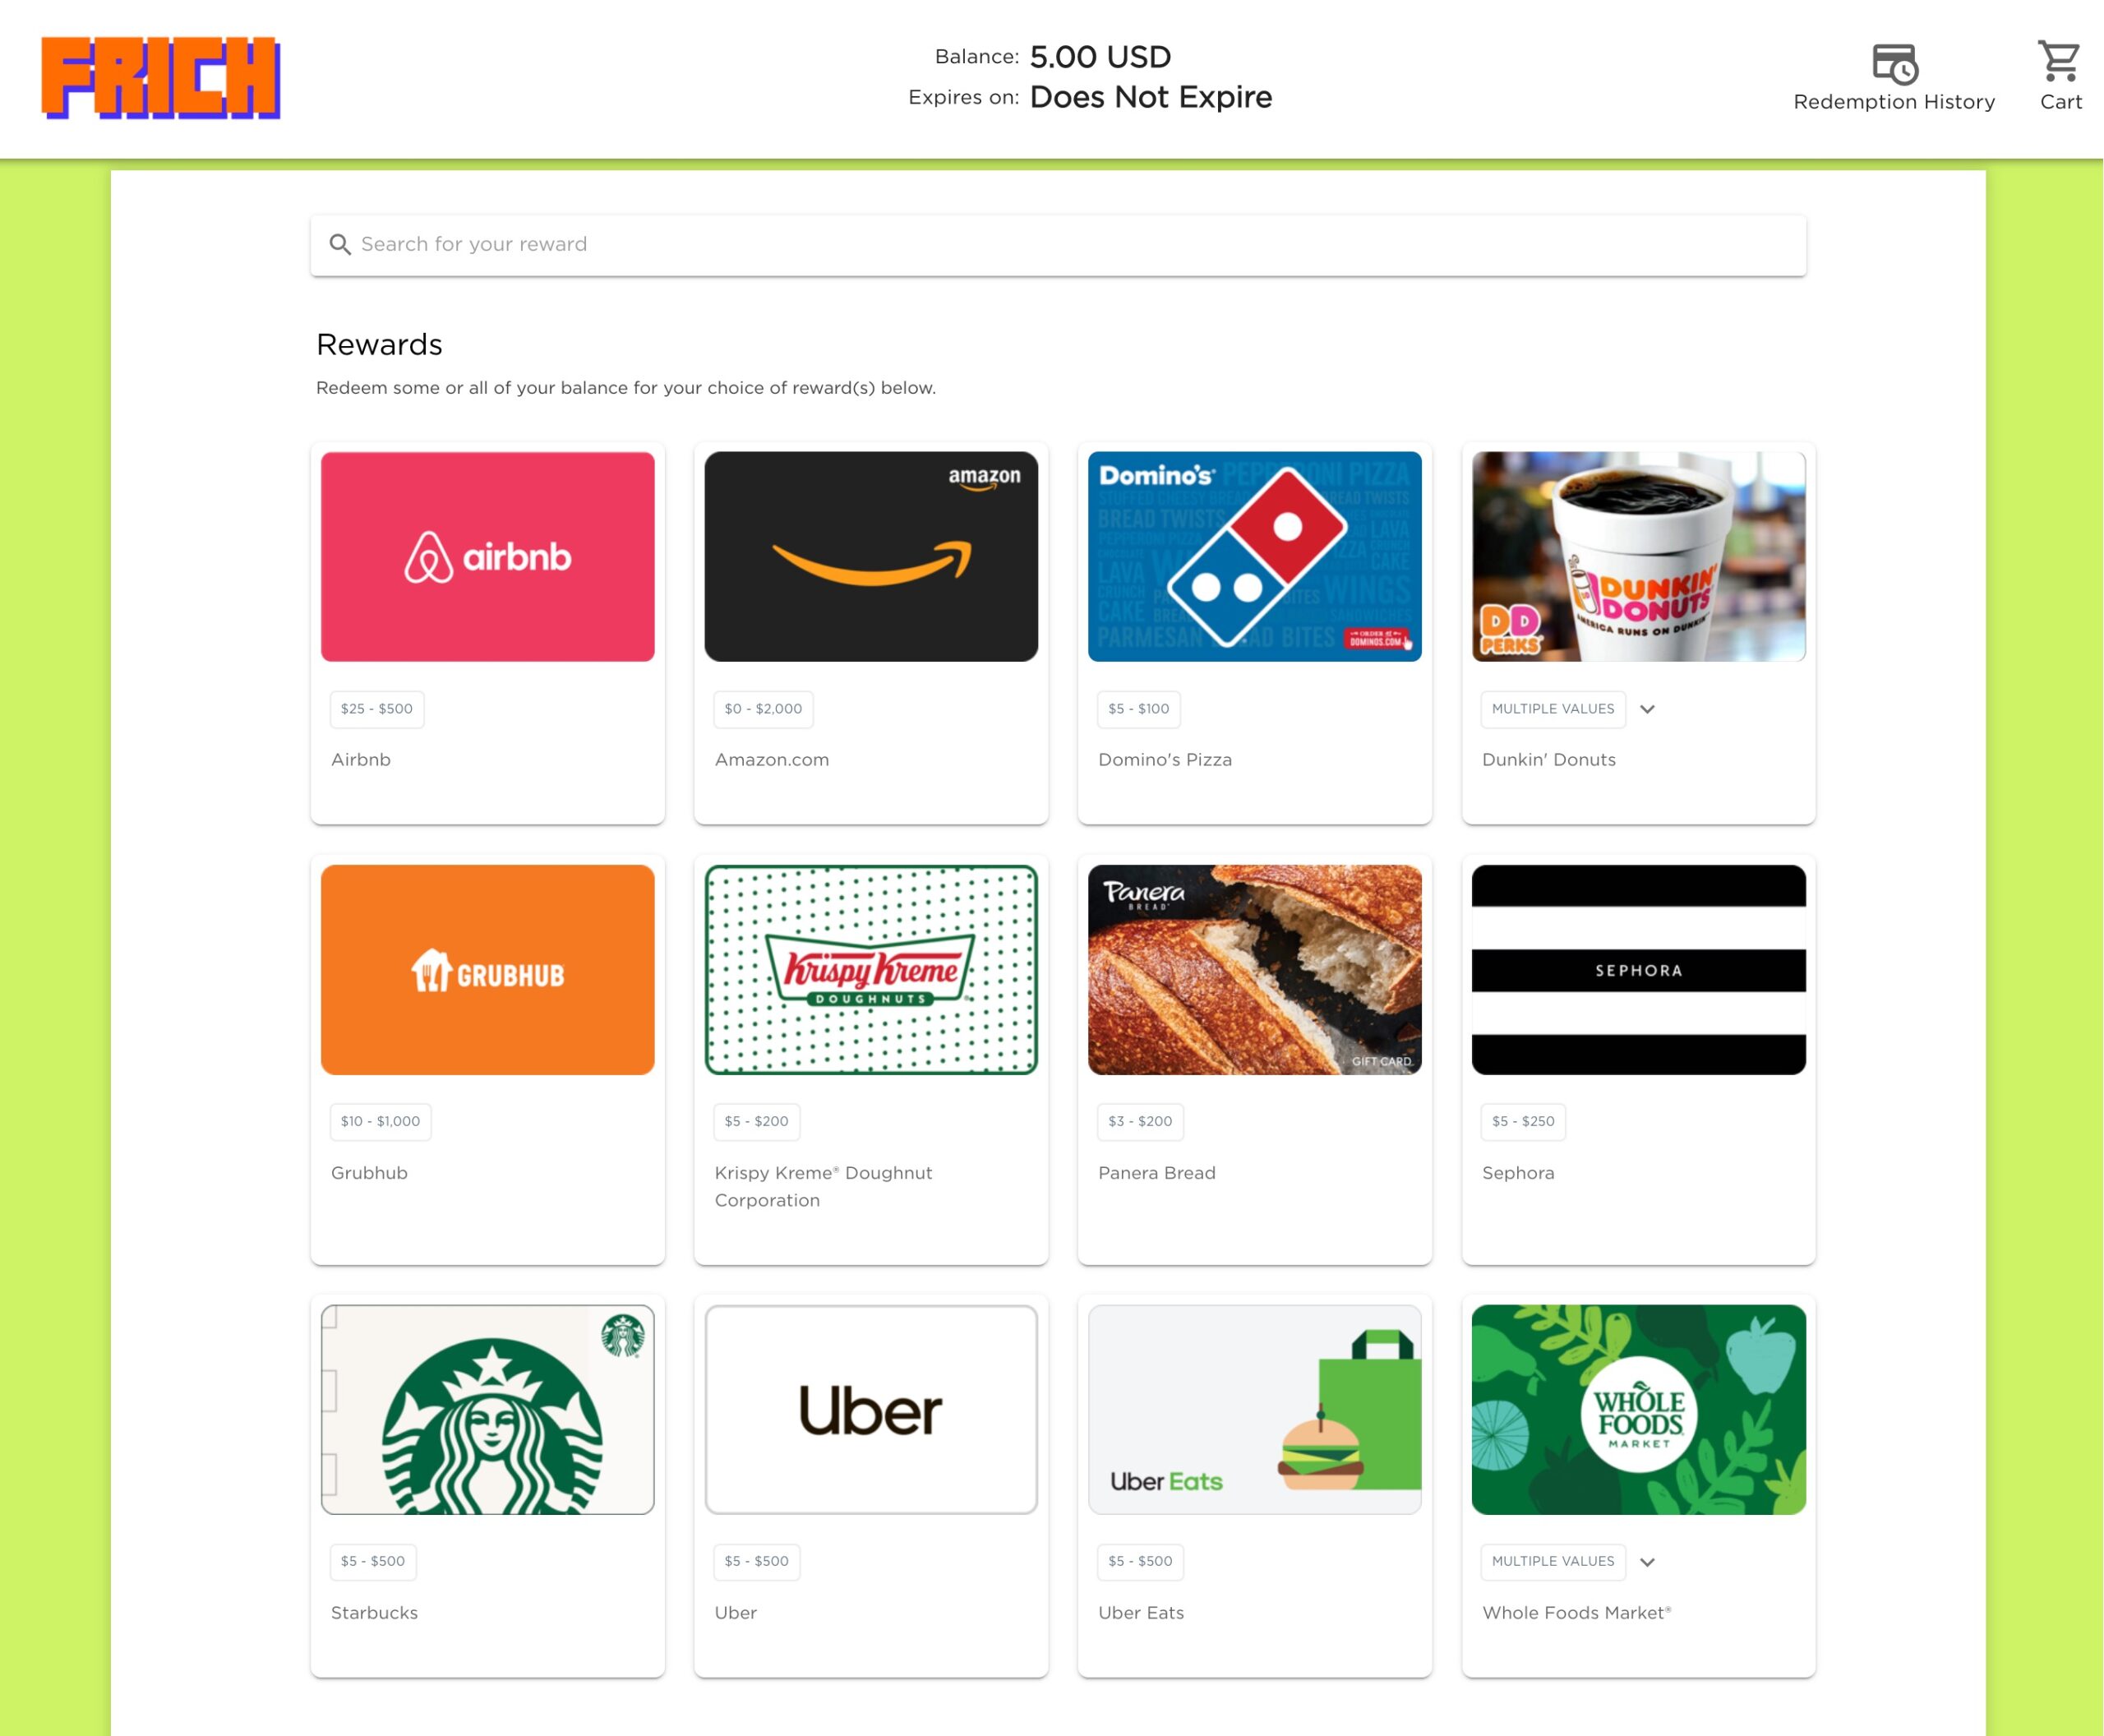
Task: Click the search magnifier icon
Action: pyautogui.click(x=340, y=245)
